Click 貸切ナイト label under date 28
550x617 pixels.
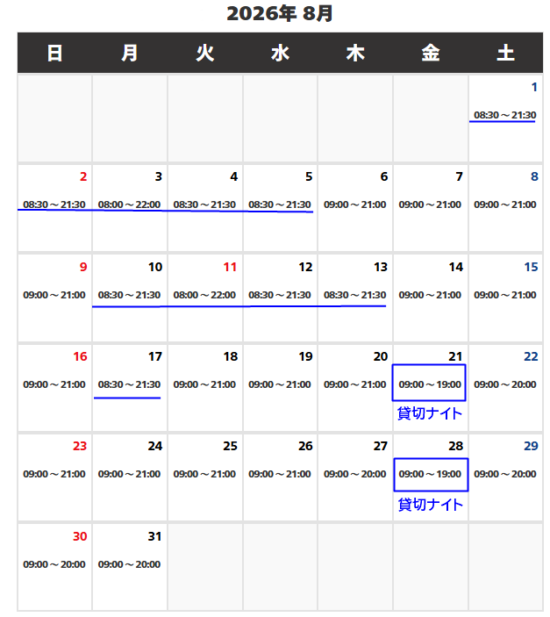pyautogui.click(x=430, y=504)
